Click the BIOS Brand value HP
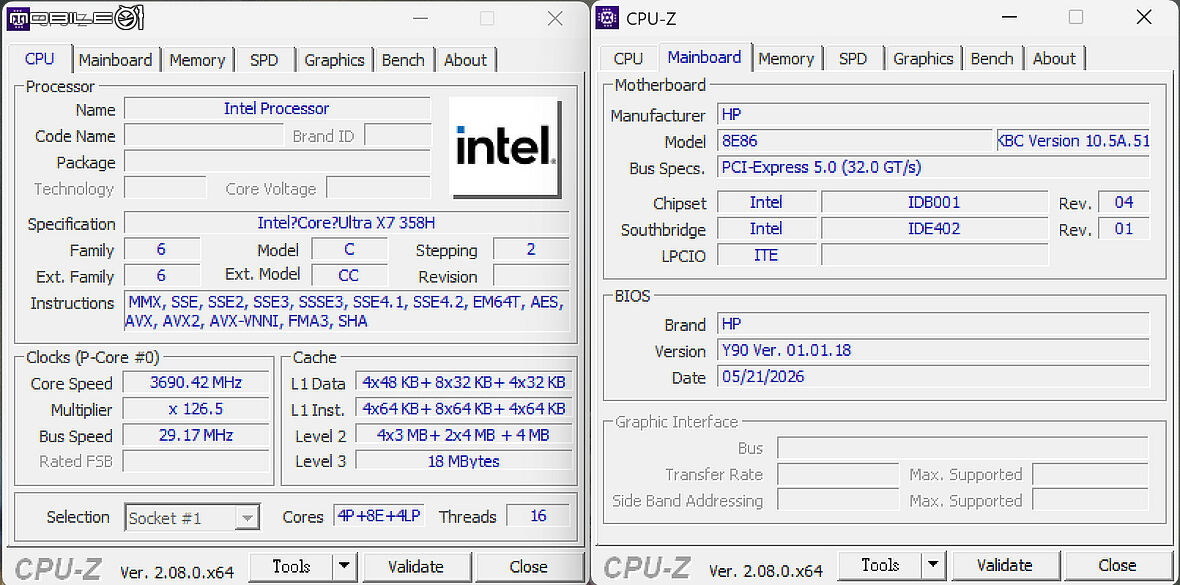The width and height of the screenshot is (1180, 585). (x=933, y=324)
